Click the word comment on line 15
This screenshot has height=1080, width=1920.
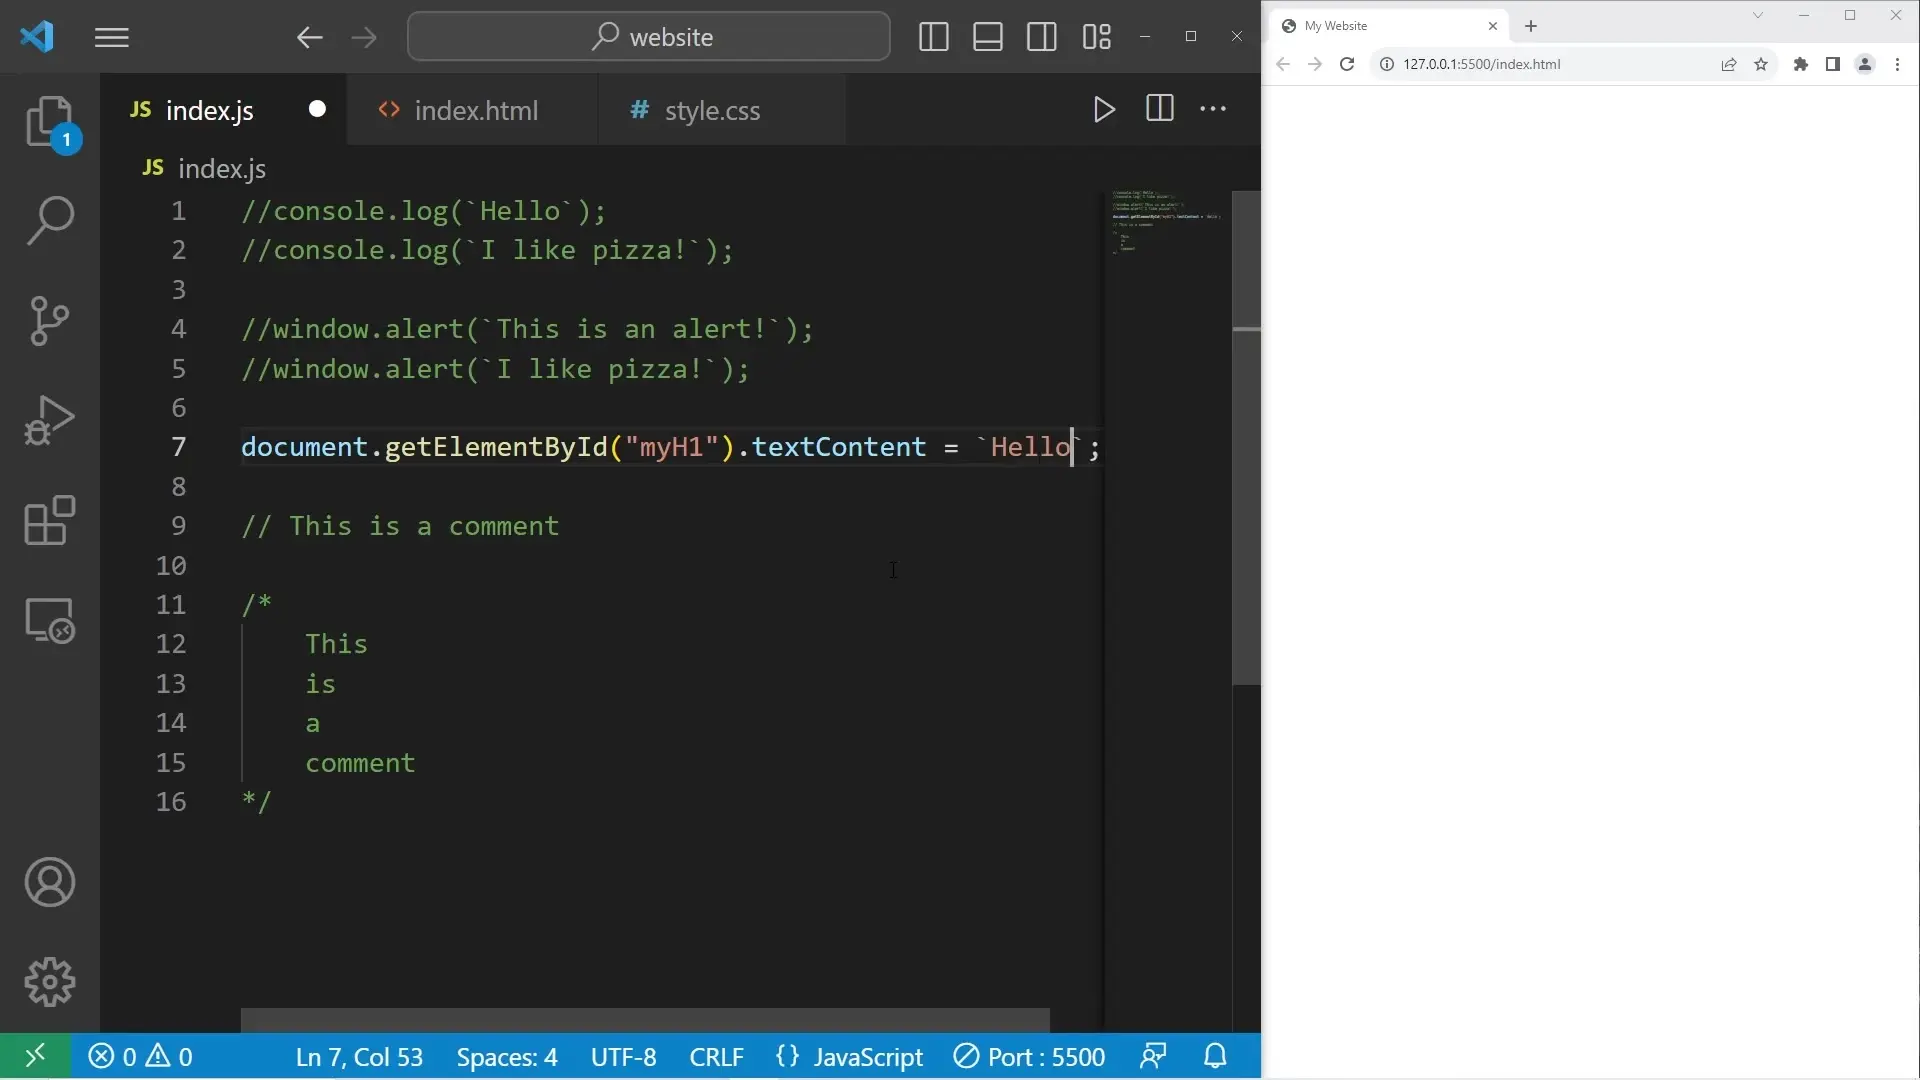[360, 763]
